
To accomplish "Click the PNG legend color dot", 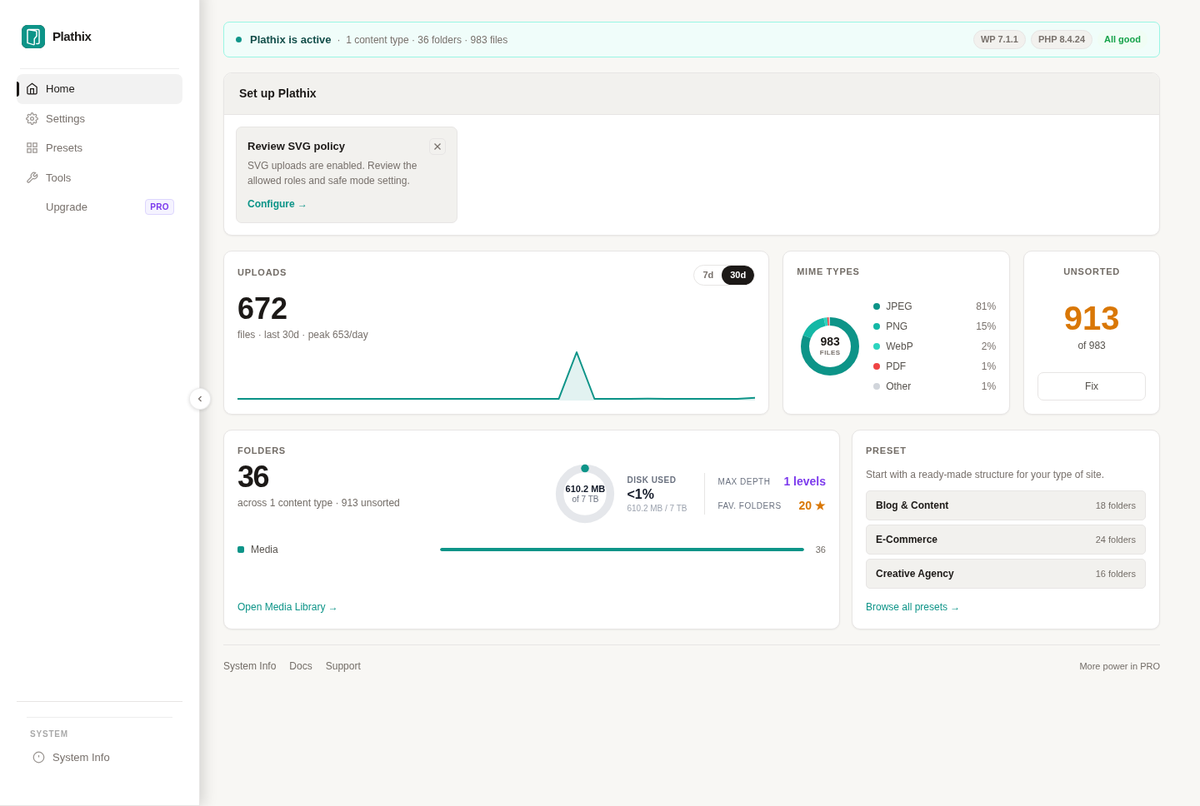I will pyautogui.click(x=877, y=327).
